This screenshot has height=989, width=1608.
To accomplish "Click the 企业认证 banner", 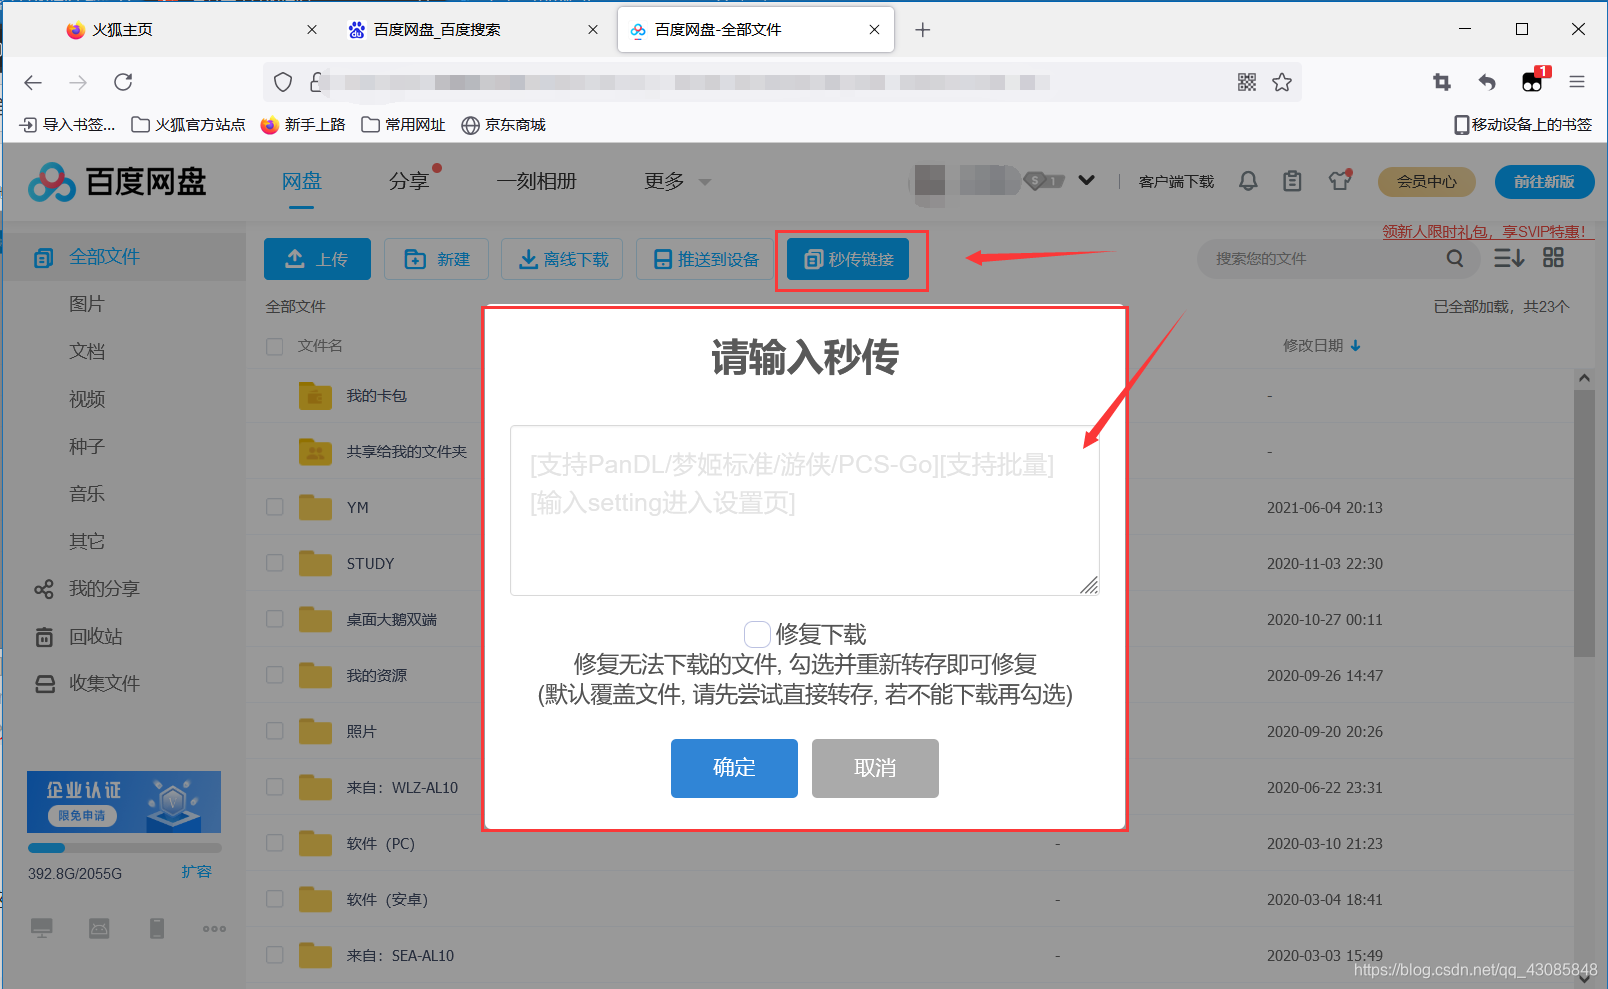I will [x=124, y=802].
